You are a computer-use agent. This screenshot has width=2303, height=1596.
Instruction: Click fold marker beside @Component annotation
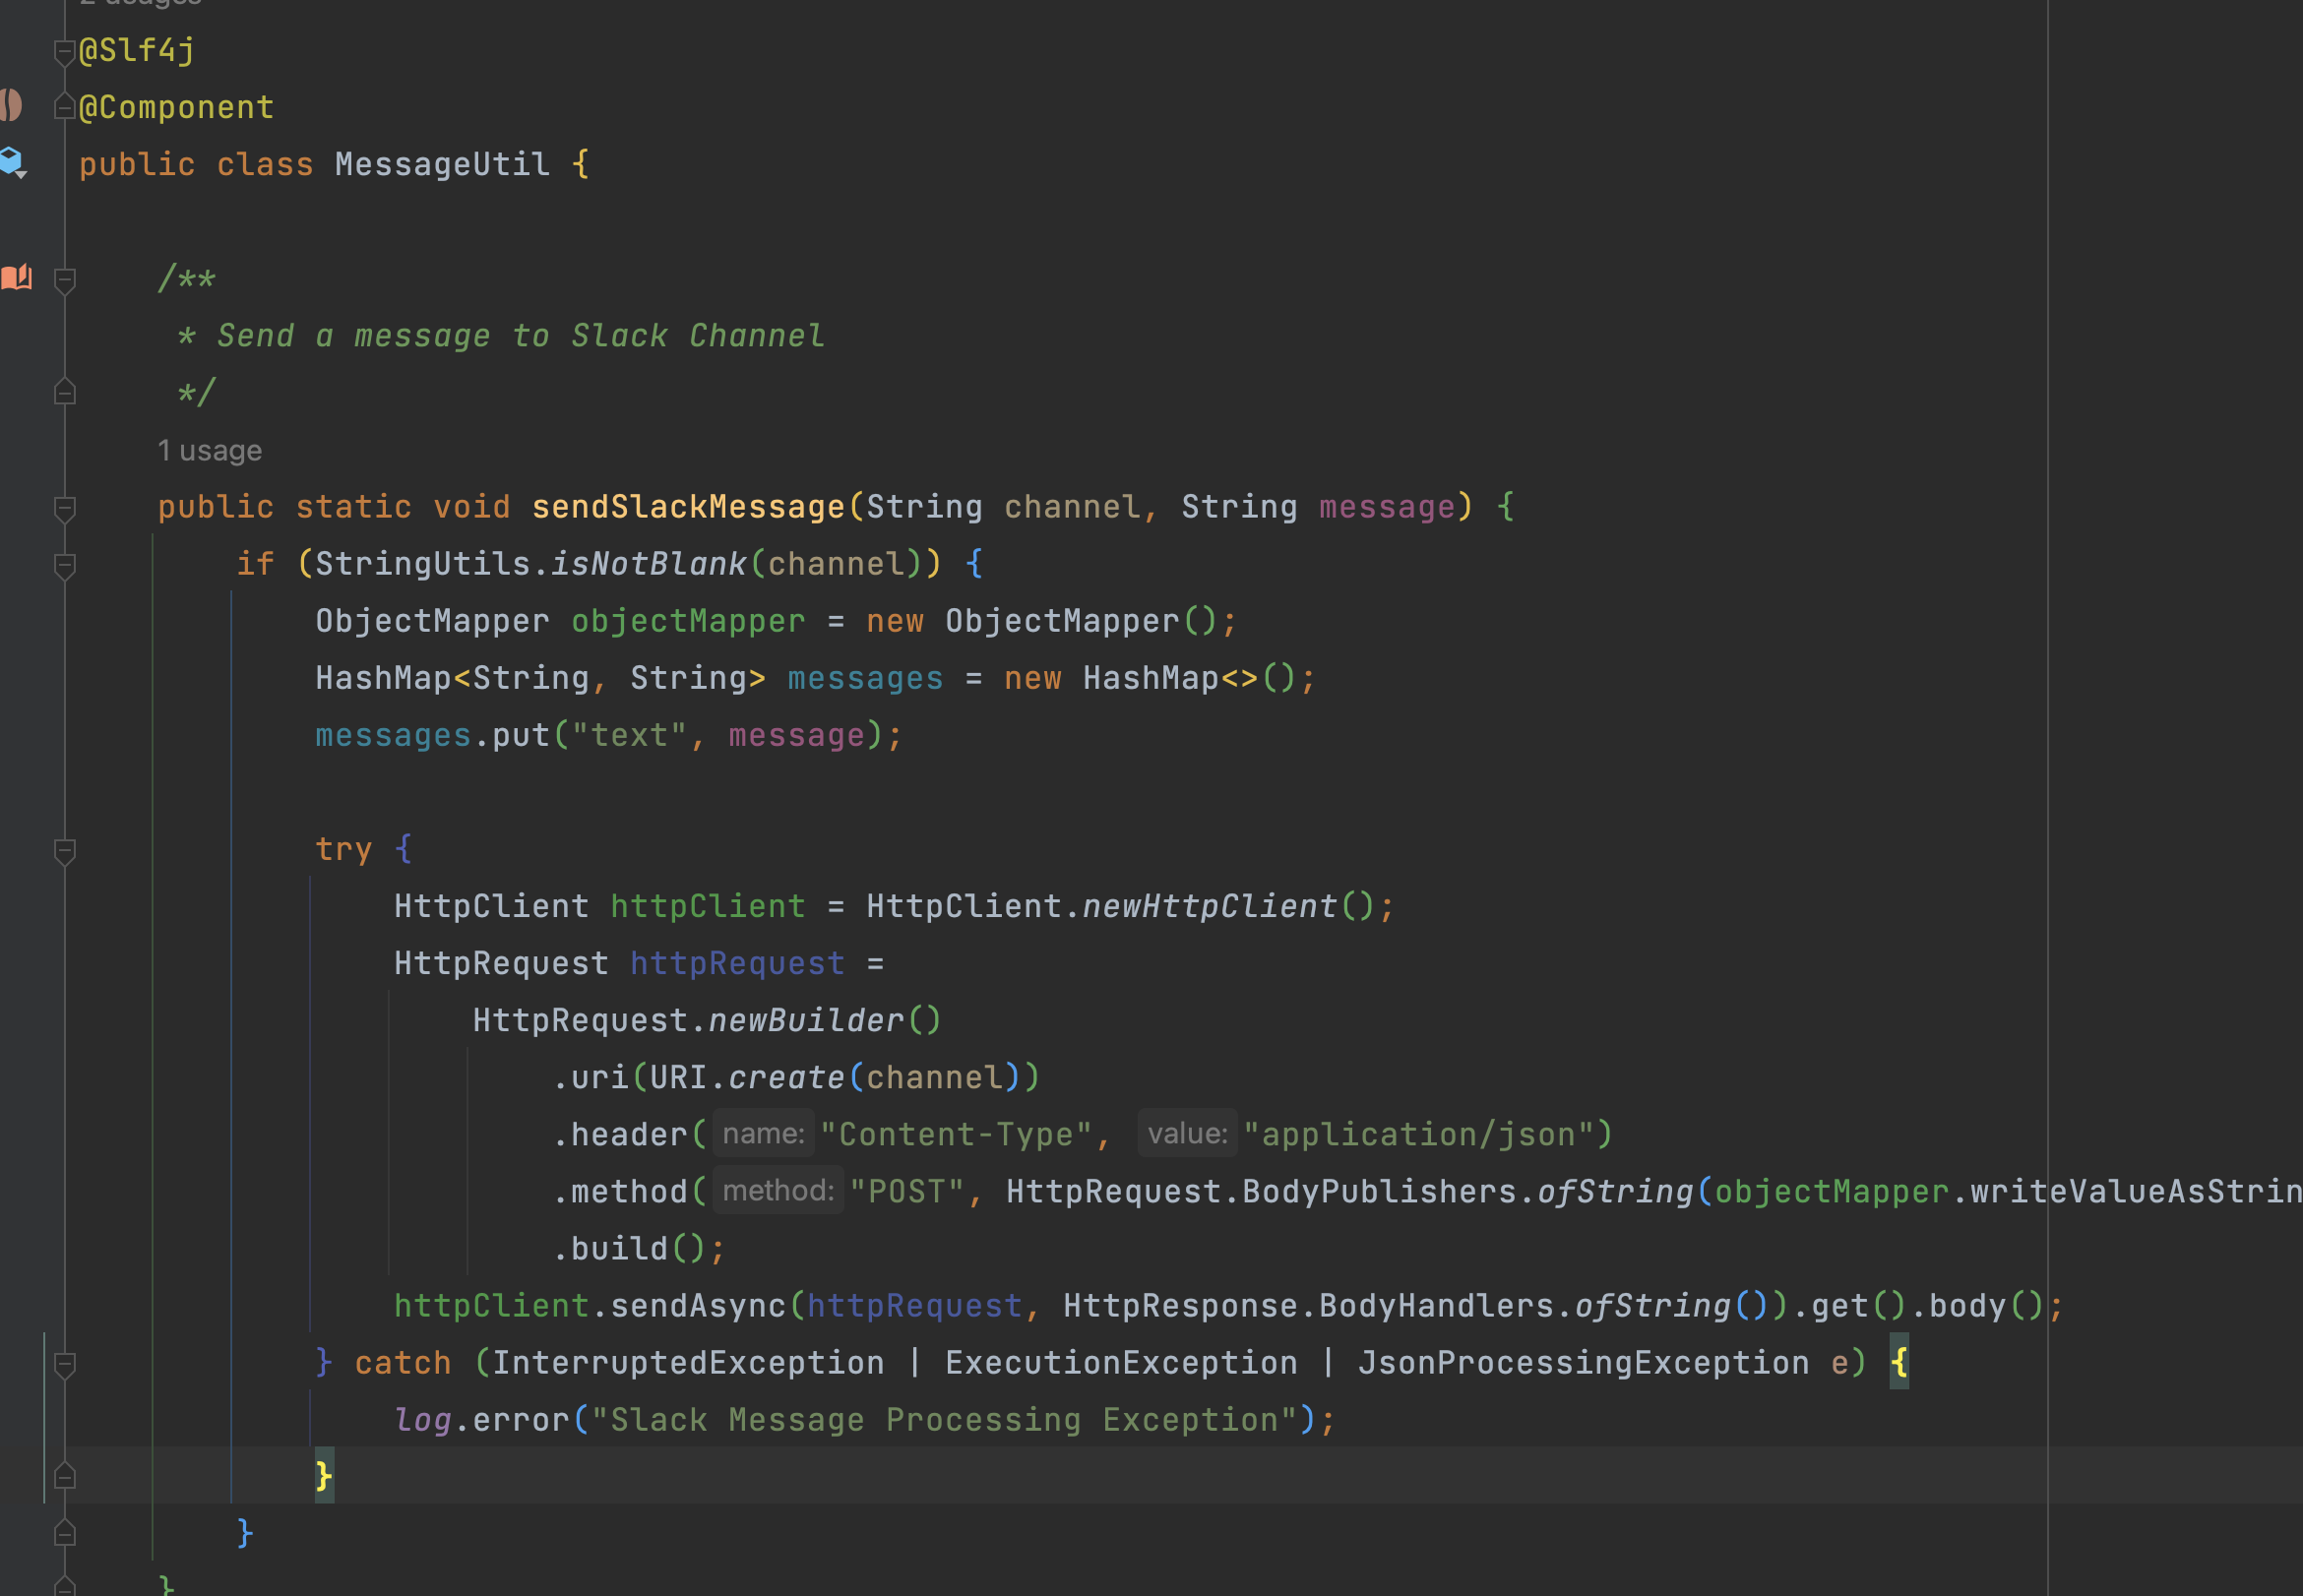tap(65, 106)
